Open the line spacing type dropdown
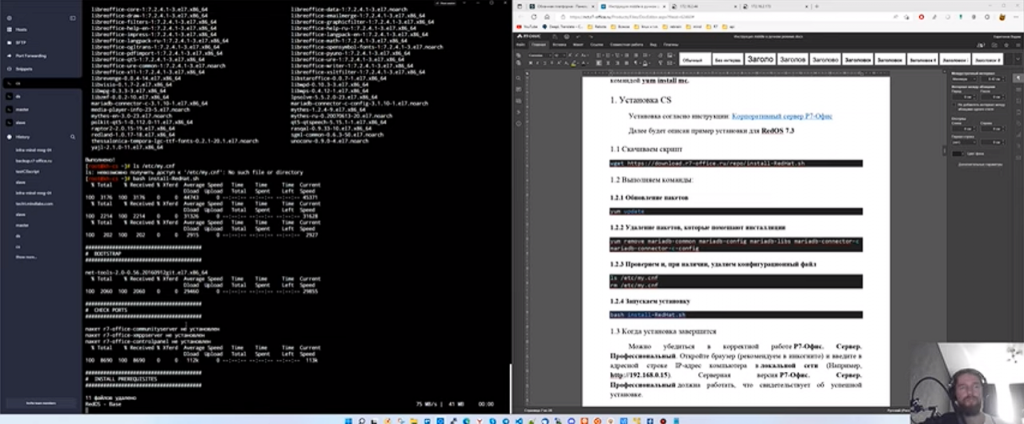Screen dimensions: 1024x424 pos(965,78)
